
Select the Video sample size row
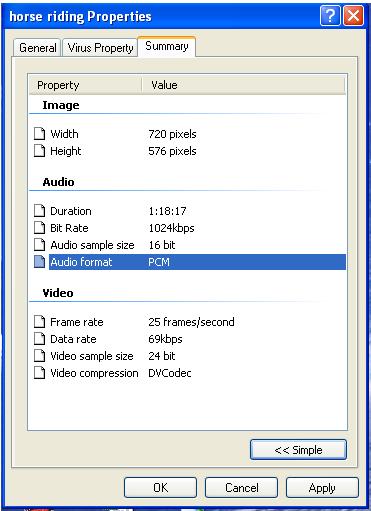[x=190, y=356]
